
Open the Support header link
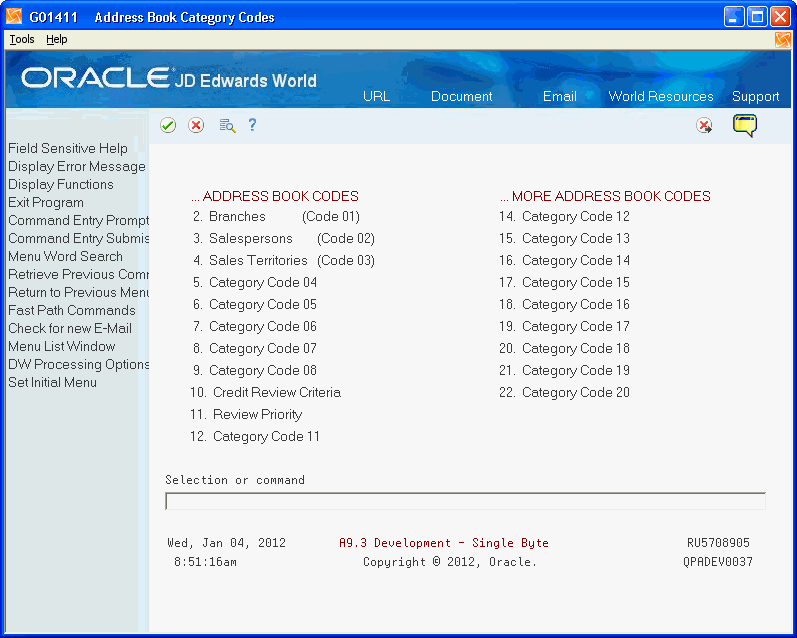click(755, 97)
